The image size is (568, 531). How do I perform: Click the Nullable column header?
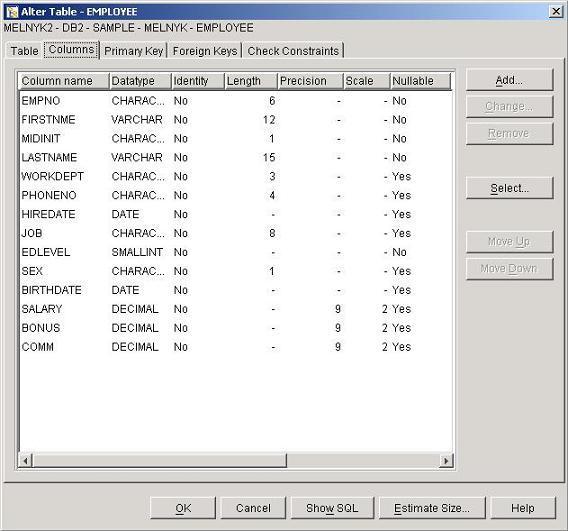421,81
